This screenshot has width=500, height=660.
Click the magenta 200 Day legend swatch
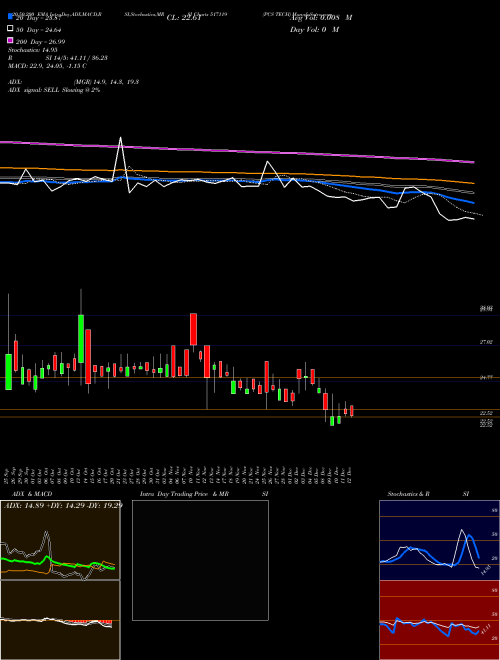pyautogui.click(x=10, y=40)
